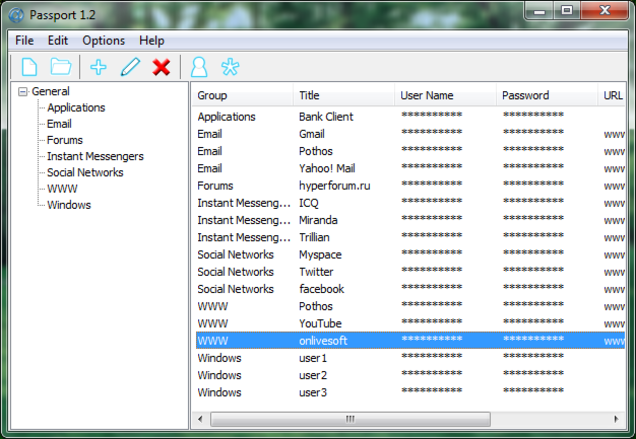Select Email group in tree
This screenshot has width=636, height=439.
tap(59, 124)
